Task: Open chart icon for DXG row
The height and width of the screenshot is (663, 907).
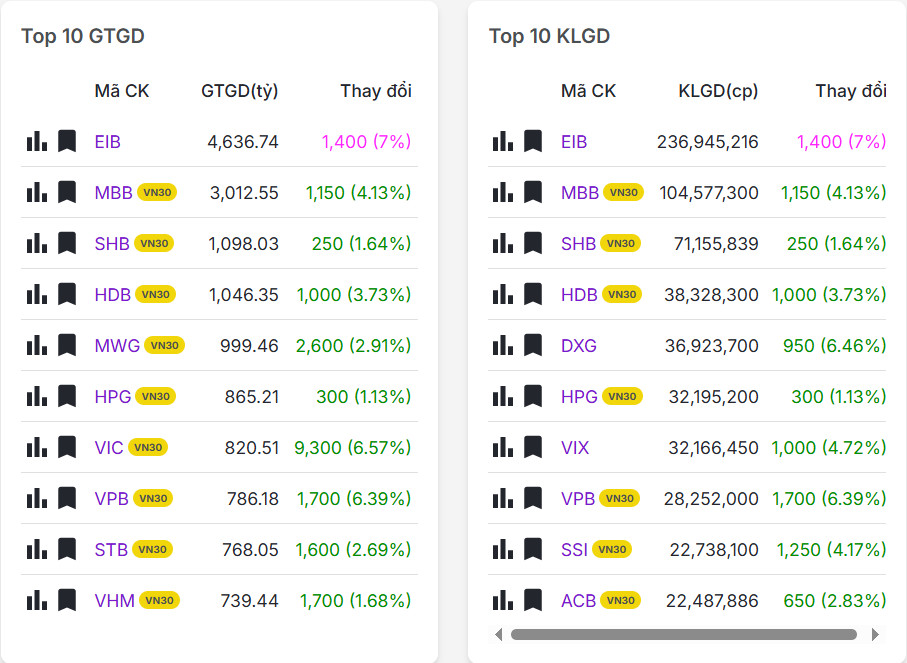Action: pyautogui.click(x=503, y=345)
